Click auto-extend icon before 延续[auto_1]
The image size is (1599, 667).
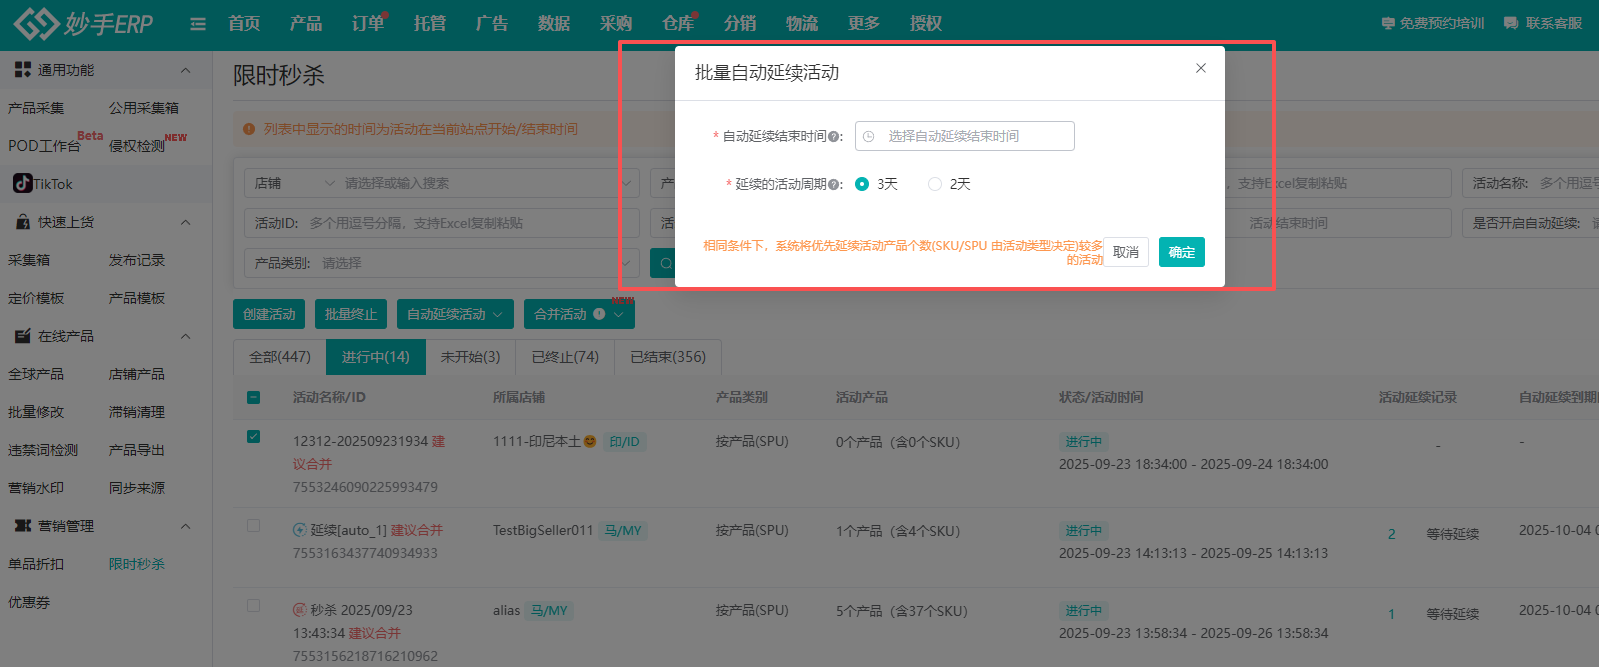pos(299,530)
